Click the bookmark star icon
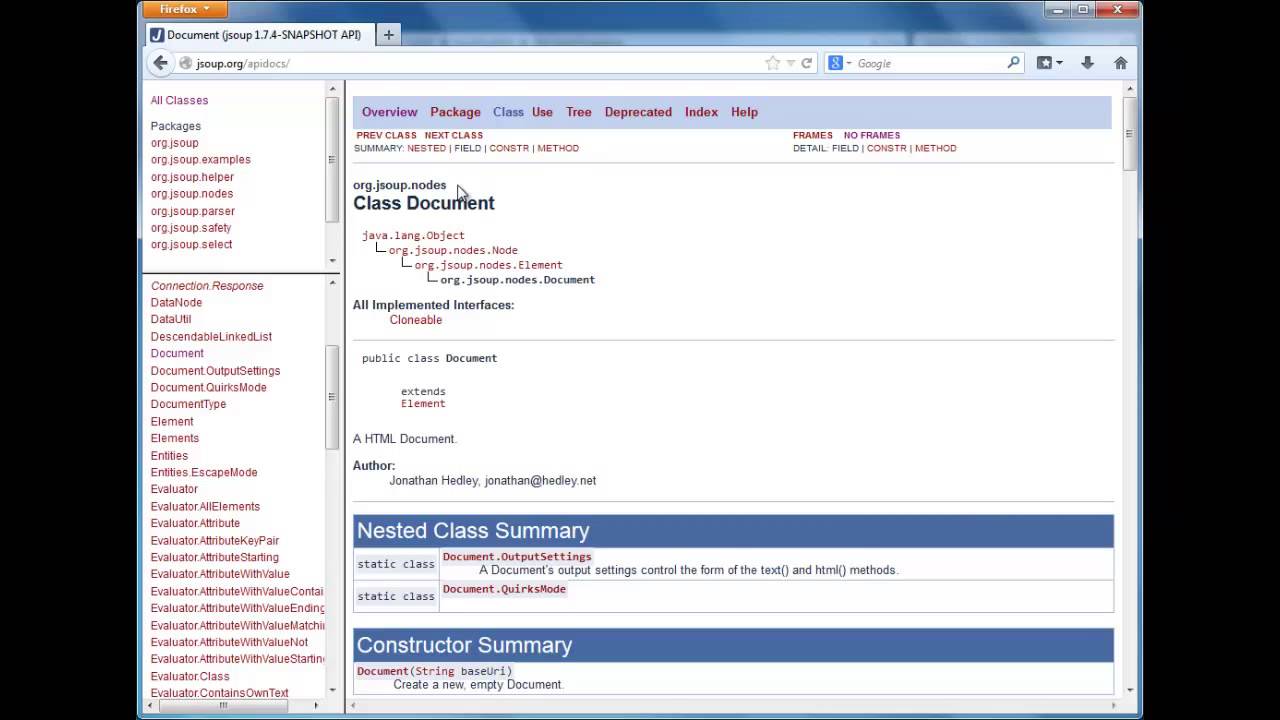Image resolution: width=1280 pixels, height=720 pixels. [x=772, y=63]
